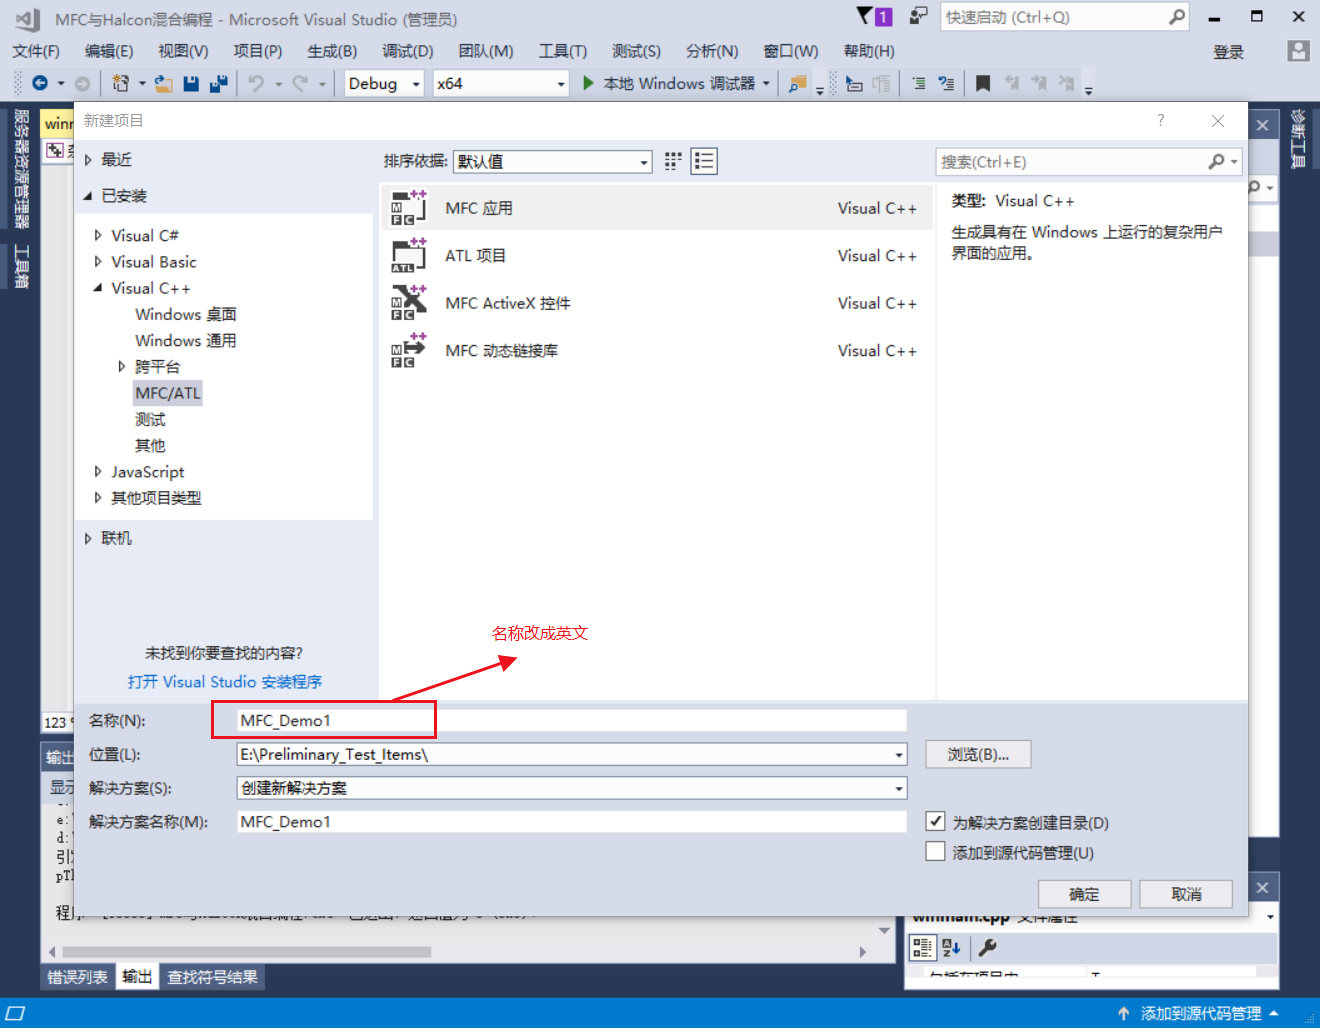
Task: Open the 服务器资源管理器 side tab
Action: tap(21, 168)
